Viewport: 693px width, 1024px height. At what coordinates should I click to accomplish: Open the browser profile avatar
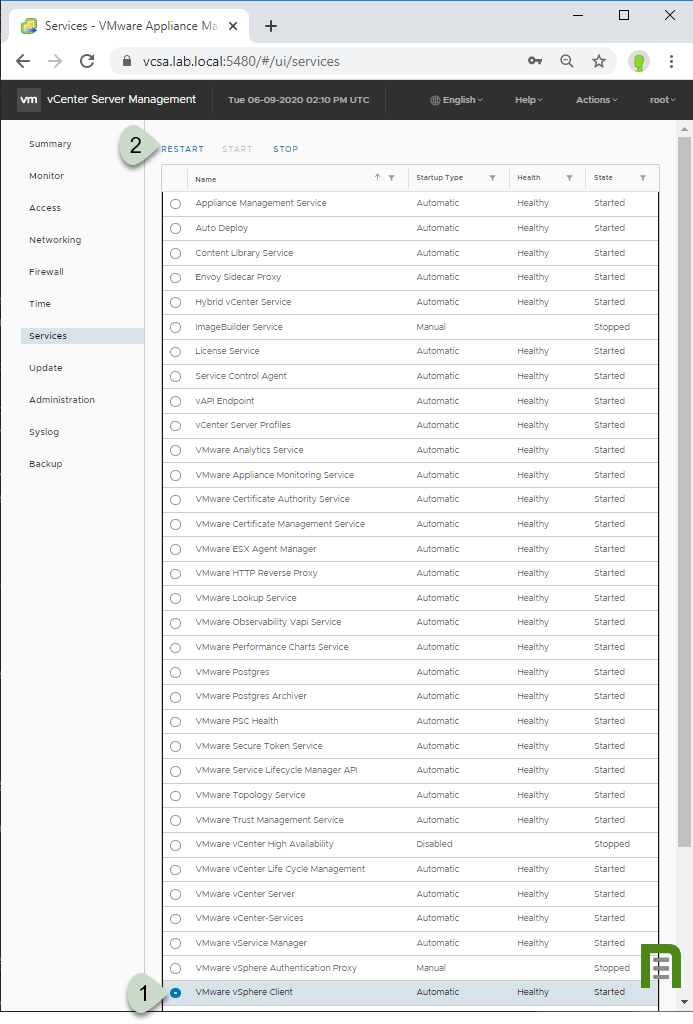639,61
